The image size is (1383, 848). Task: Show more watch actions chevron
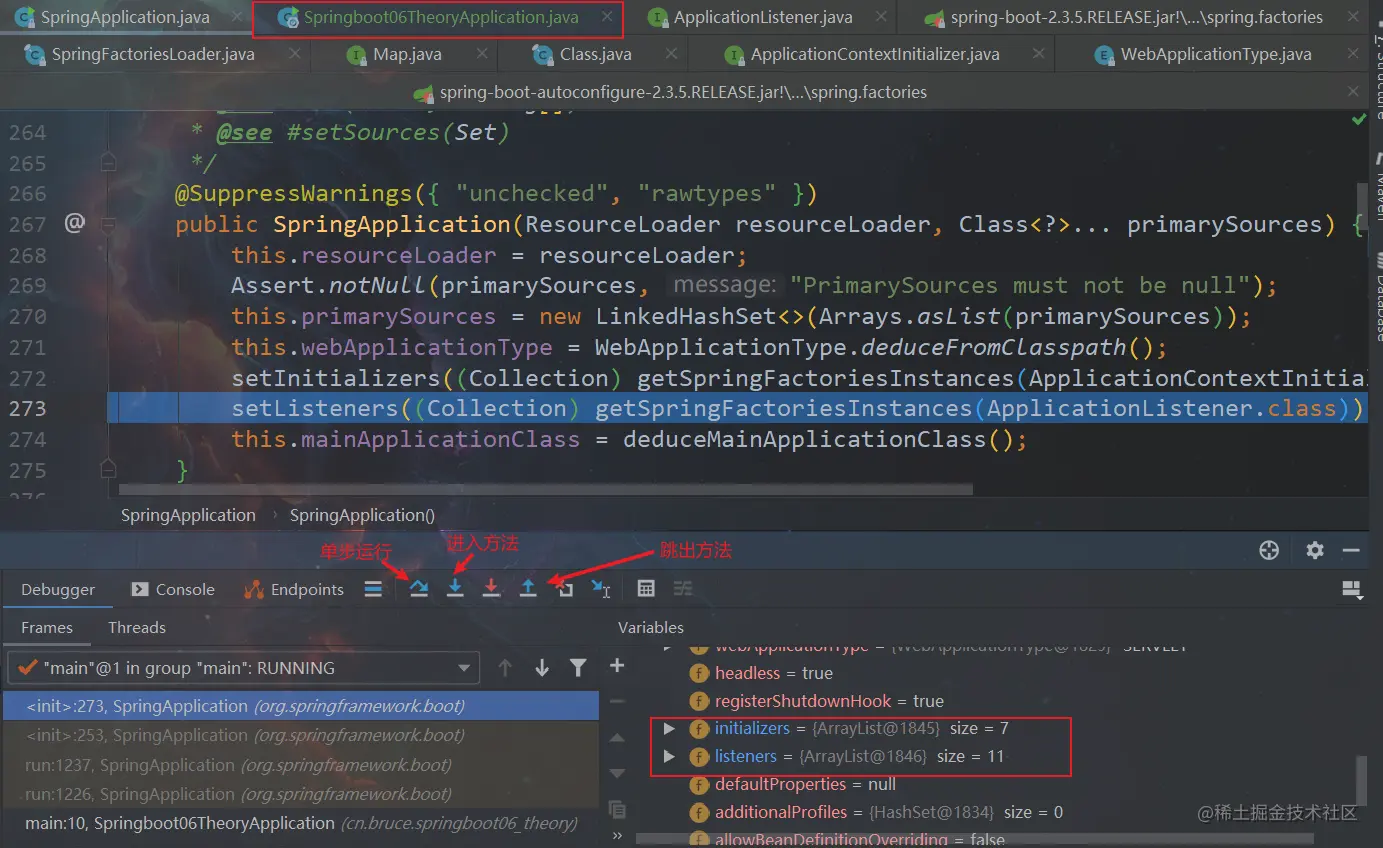pos(617,836)
